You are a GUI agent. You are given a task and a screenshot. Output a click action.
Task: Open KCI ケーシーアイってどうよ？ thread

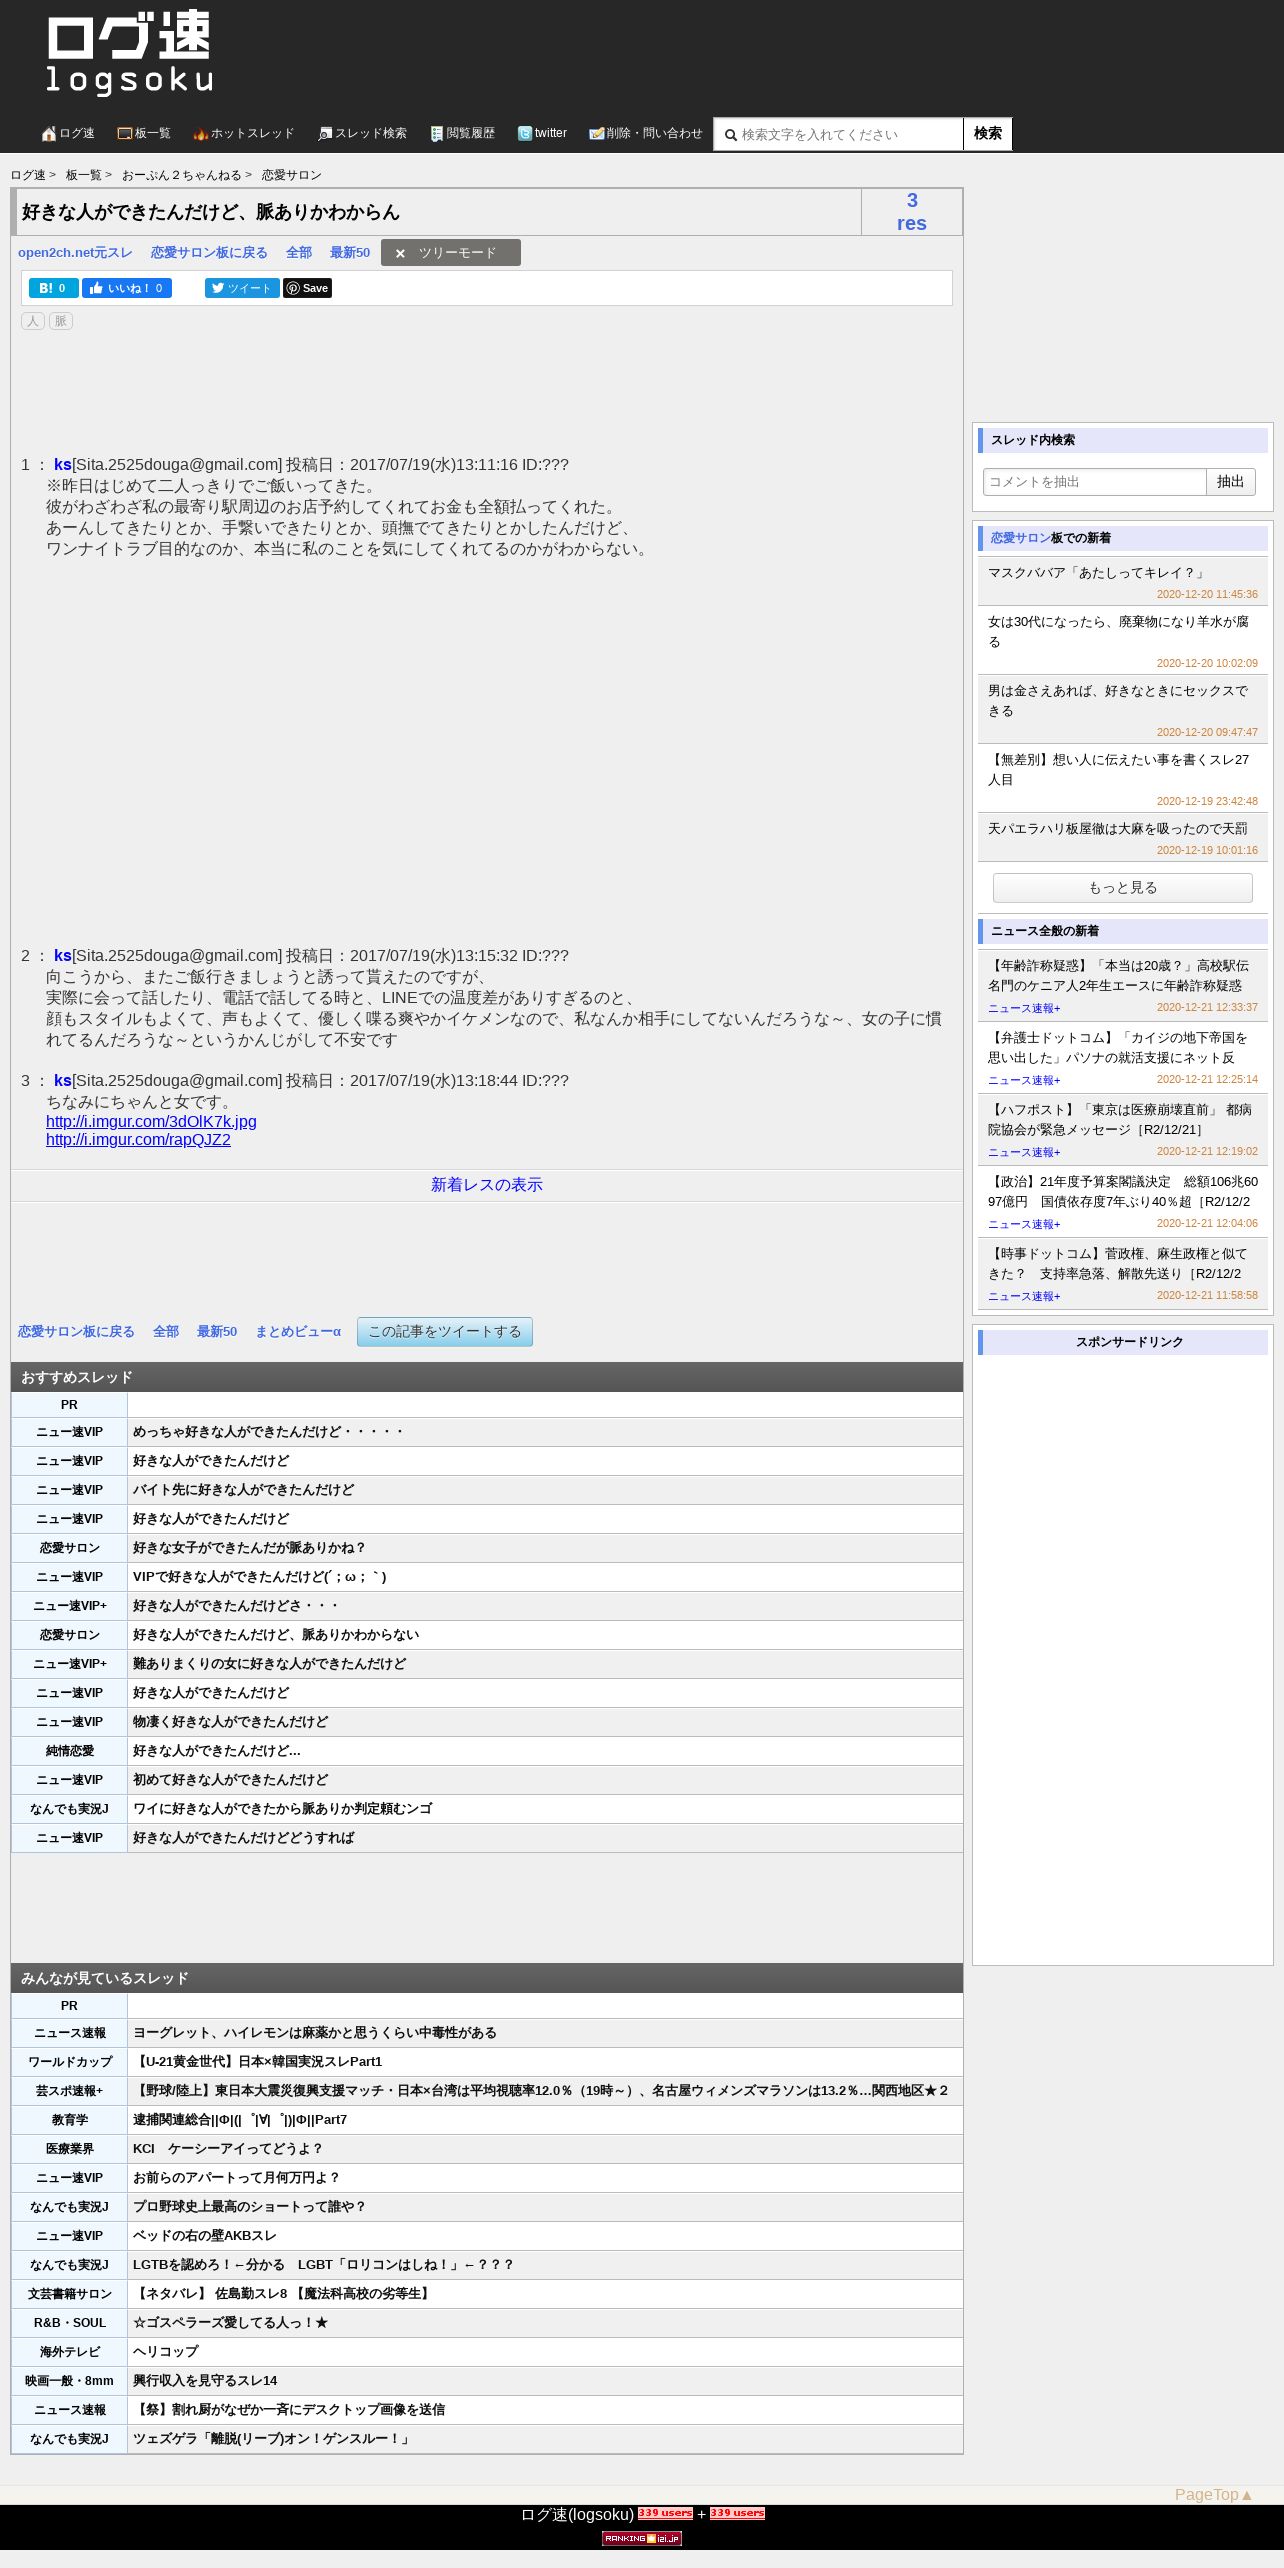click(x=228, y=2149)
